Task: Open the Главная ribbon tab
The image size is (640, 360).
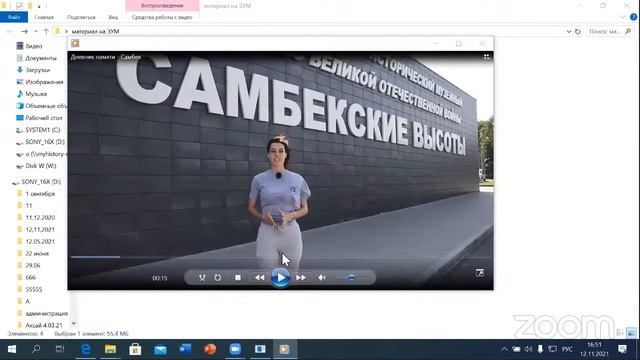Action: pyautogui.click(x=44, y=17)
